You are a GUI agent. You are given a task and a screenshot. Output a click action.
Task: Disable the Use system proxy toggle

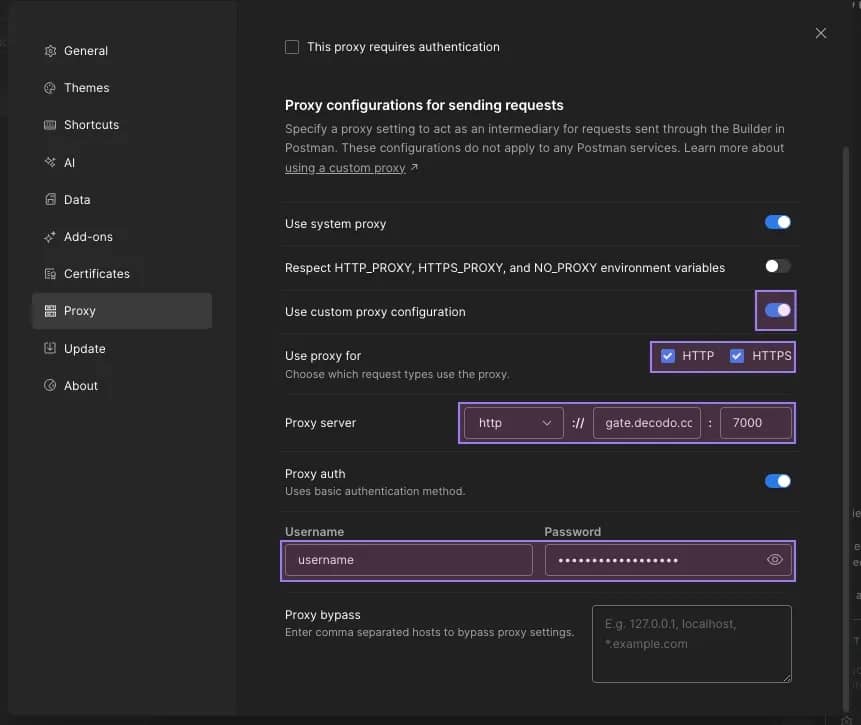(777, 223)
